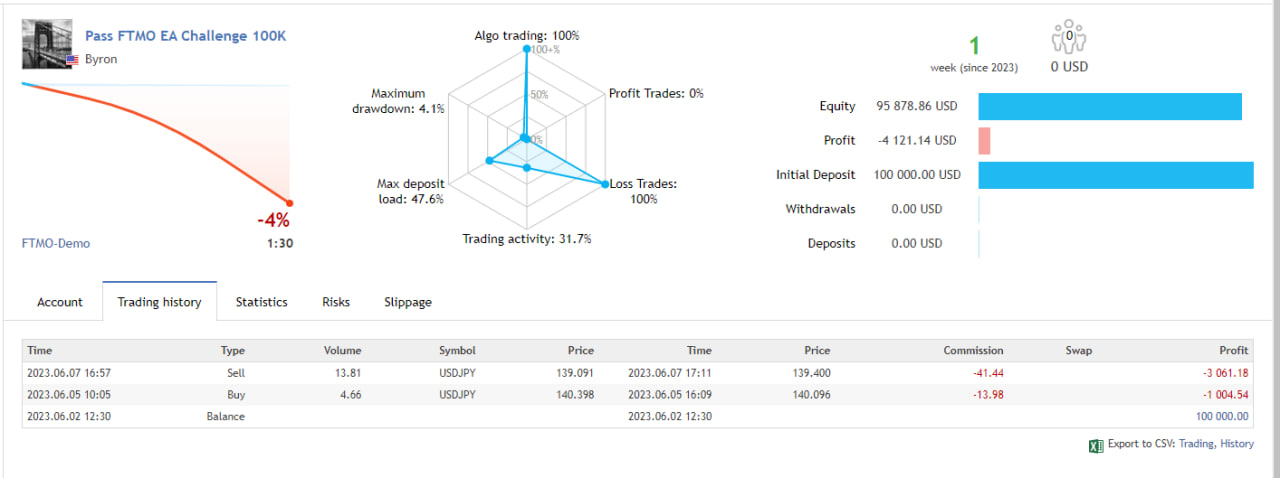Open the FTMO-Demo broker link

point(56,243)
